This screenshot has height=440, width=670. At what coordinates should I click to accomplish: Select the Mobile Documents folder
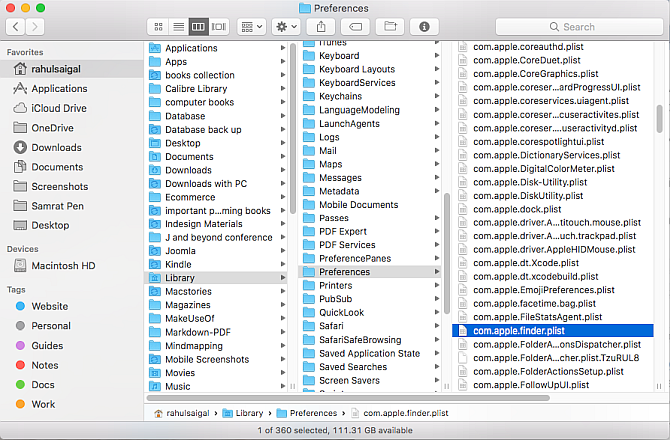(370, 205)
